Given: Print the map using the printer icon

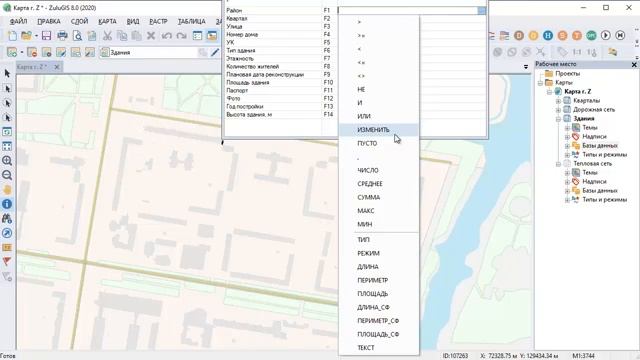Looking at the screenshot, I should pyautogui.click(x=62, y=36).
